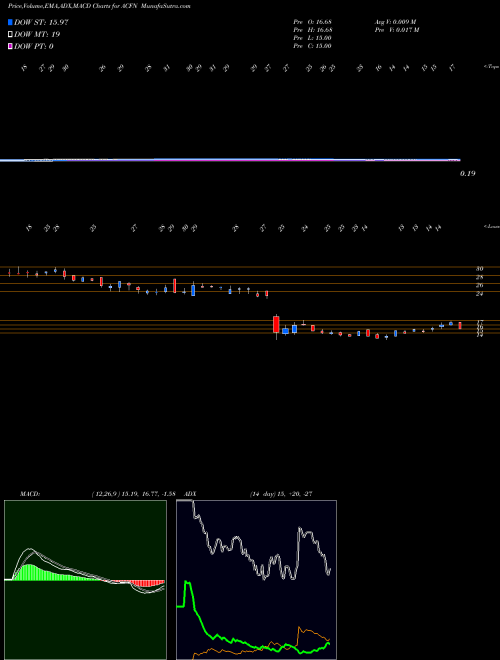Click the price axis label 26
500x660 pixels.
coord(479,285)
